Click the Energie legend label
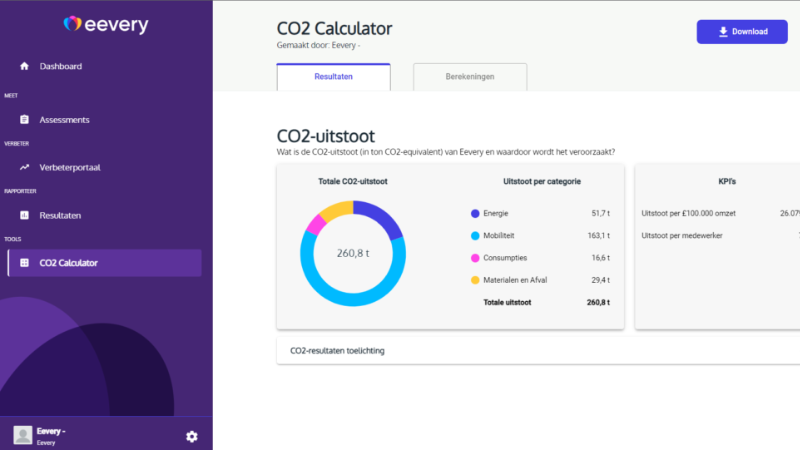This screenshot has width=800, height=450. (495, 213)
